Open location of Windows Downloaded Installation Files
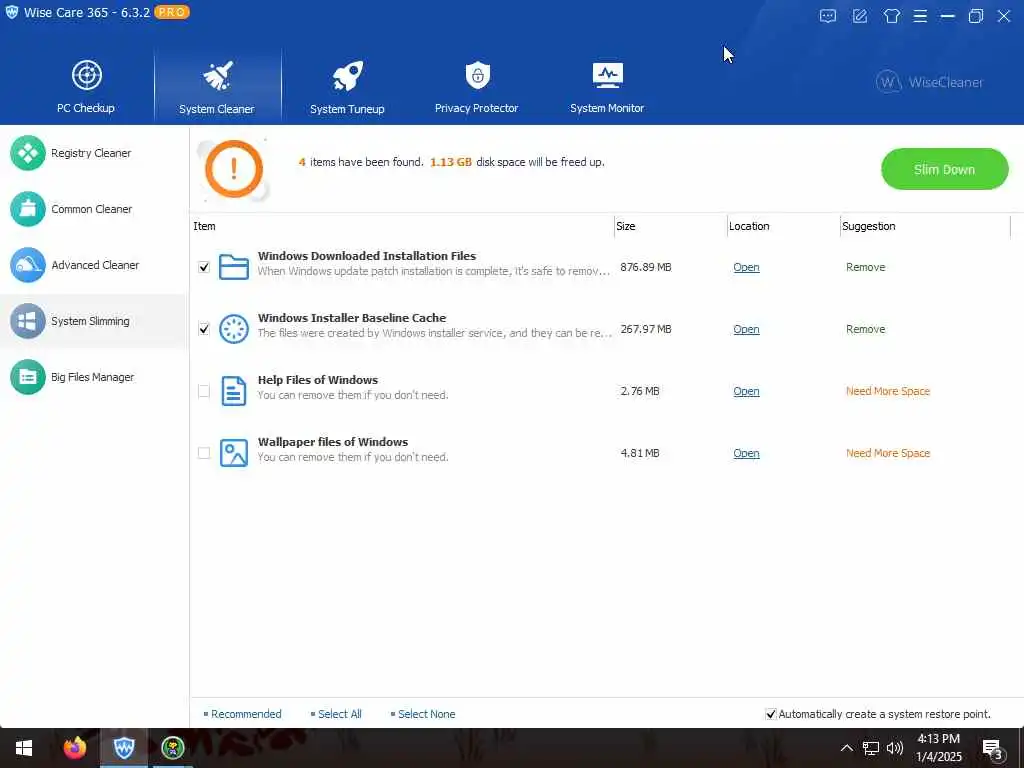The image size is (1024, 768). click(746, 267)
